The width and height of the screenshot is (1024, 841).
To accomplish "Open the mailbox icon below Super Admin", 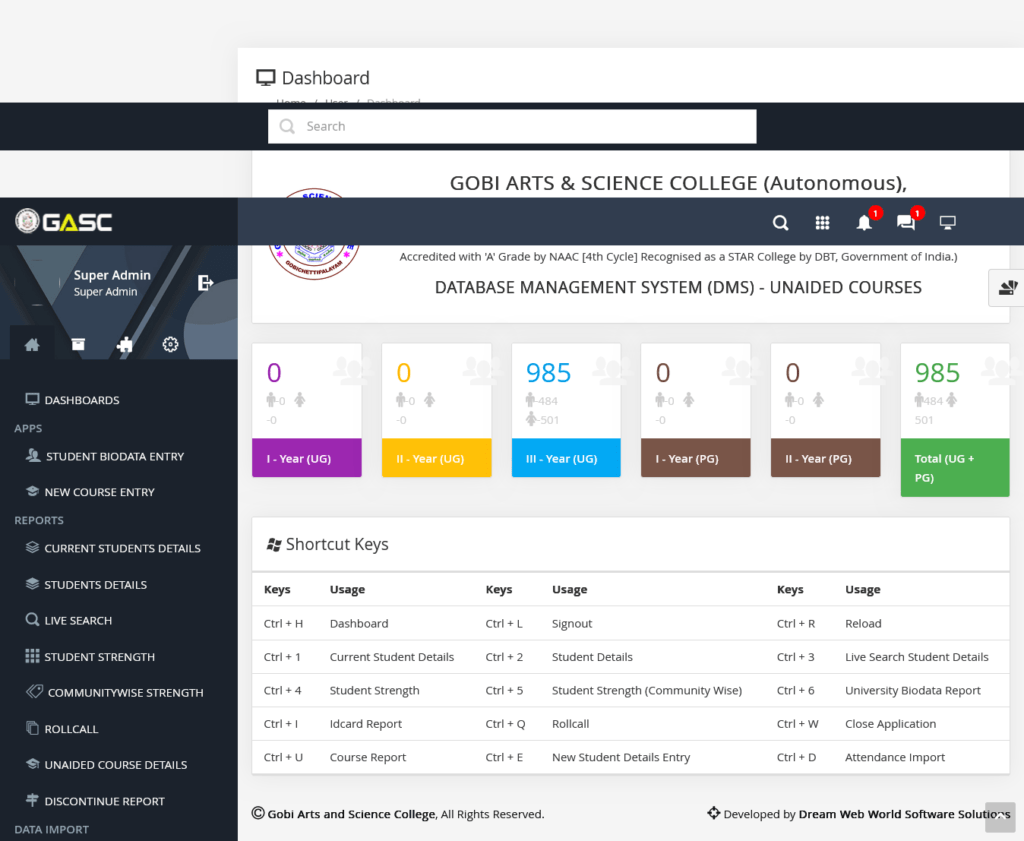I will pos(77,343).
